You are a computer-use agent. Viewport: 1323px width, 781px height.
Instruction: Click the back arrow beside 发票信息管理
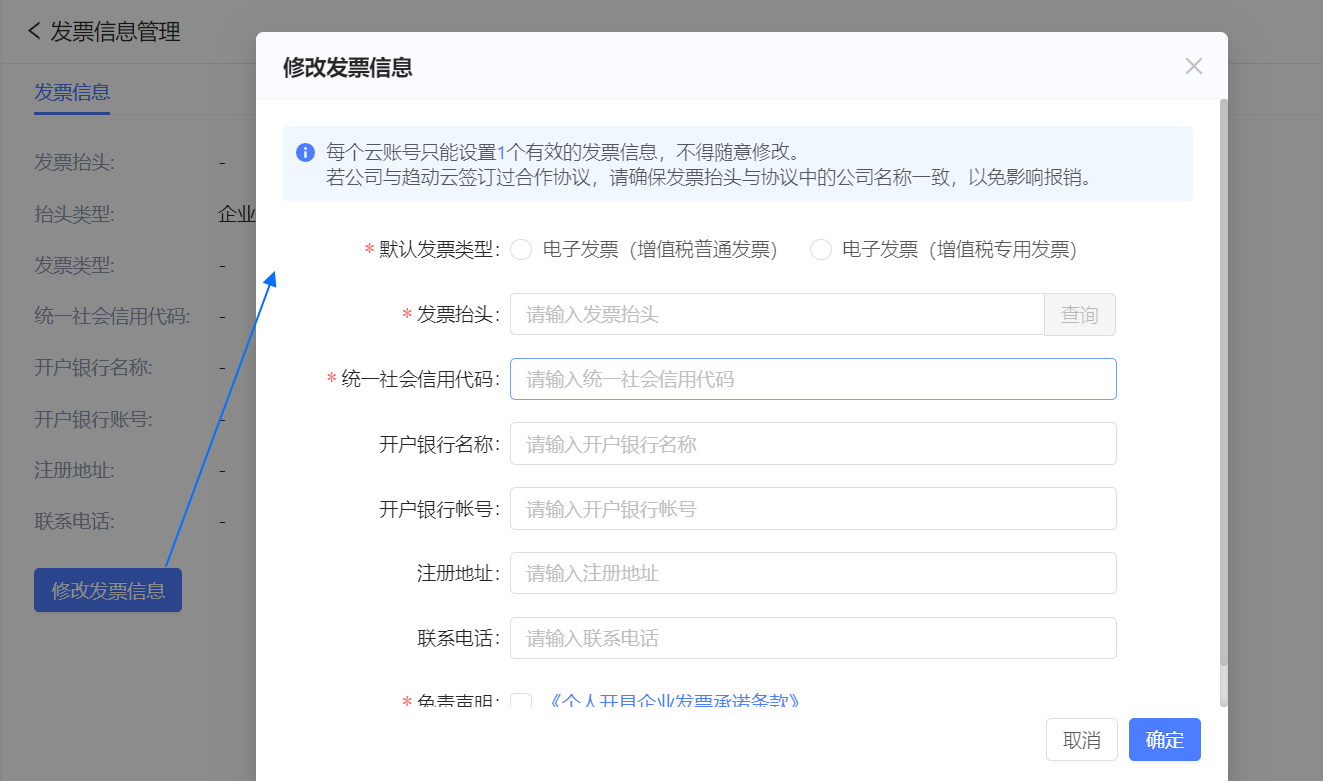pyautogui.click(x=35, y=31)
